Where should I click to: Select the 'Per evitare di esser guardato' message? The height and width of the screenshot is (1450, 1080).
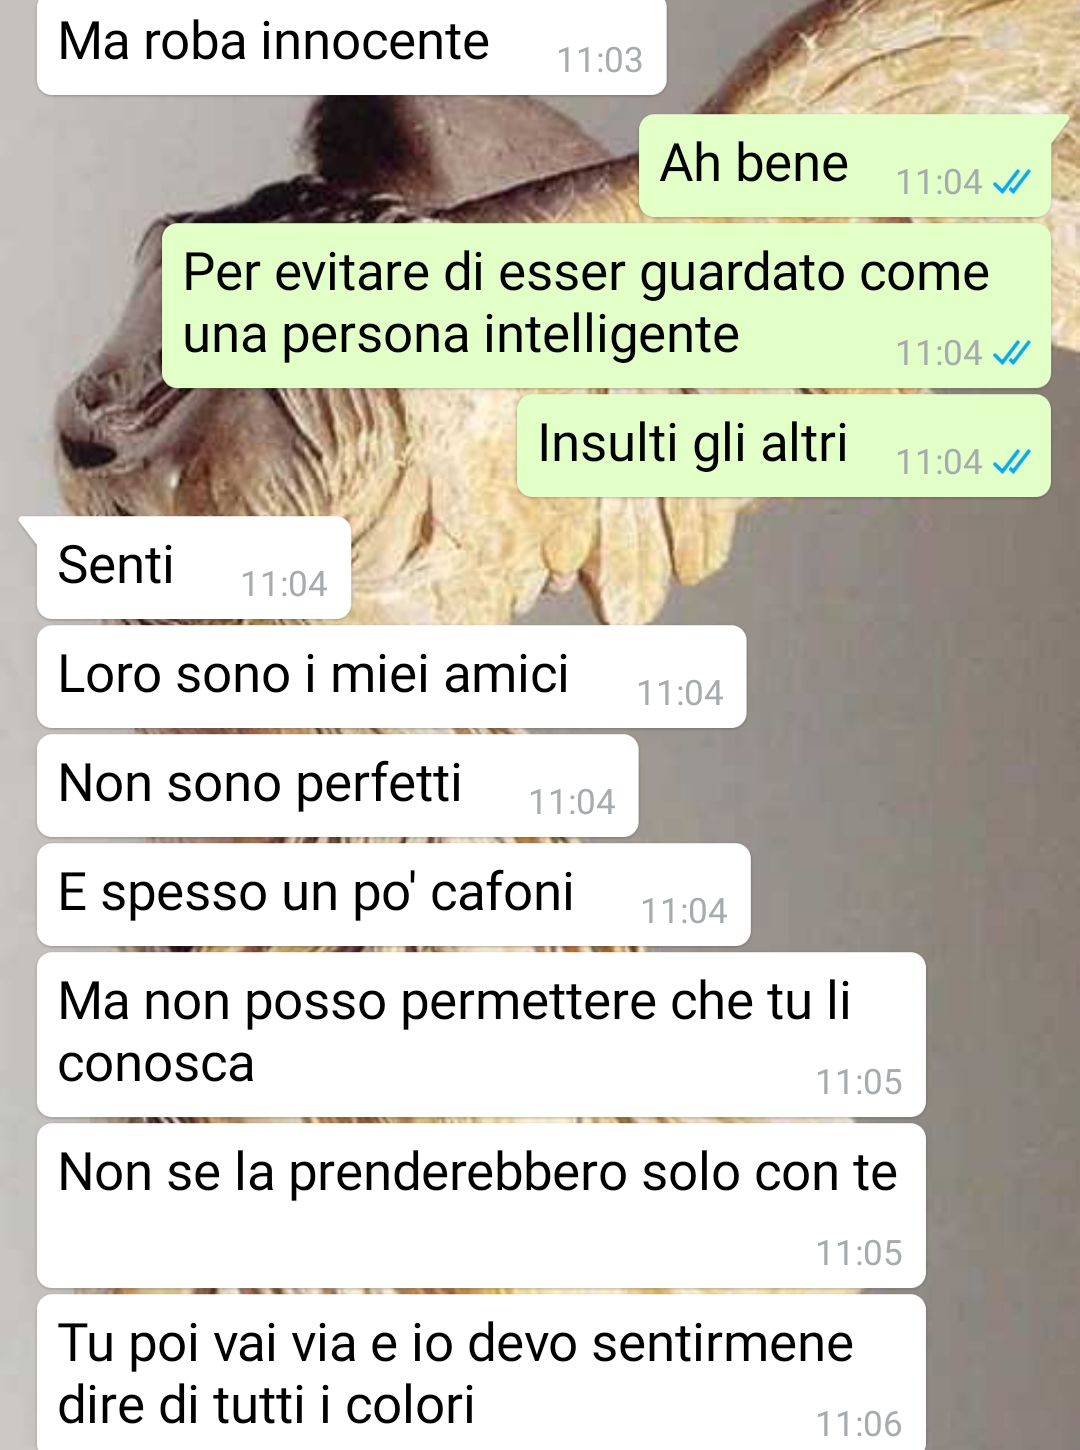click(606, 306)
